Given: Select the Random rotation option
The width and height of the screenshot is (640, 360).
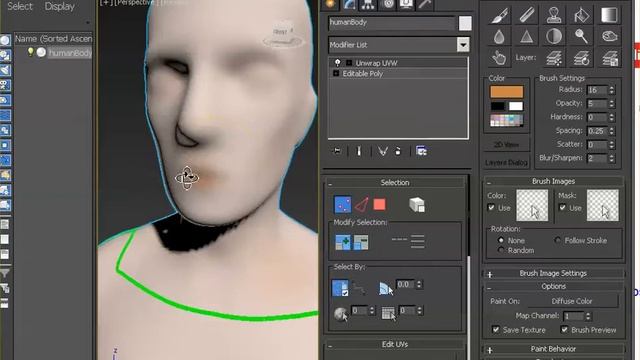Looking at the screenshot, I should [501, 250].
